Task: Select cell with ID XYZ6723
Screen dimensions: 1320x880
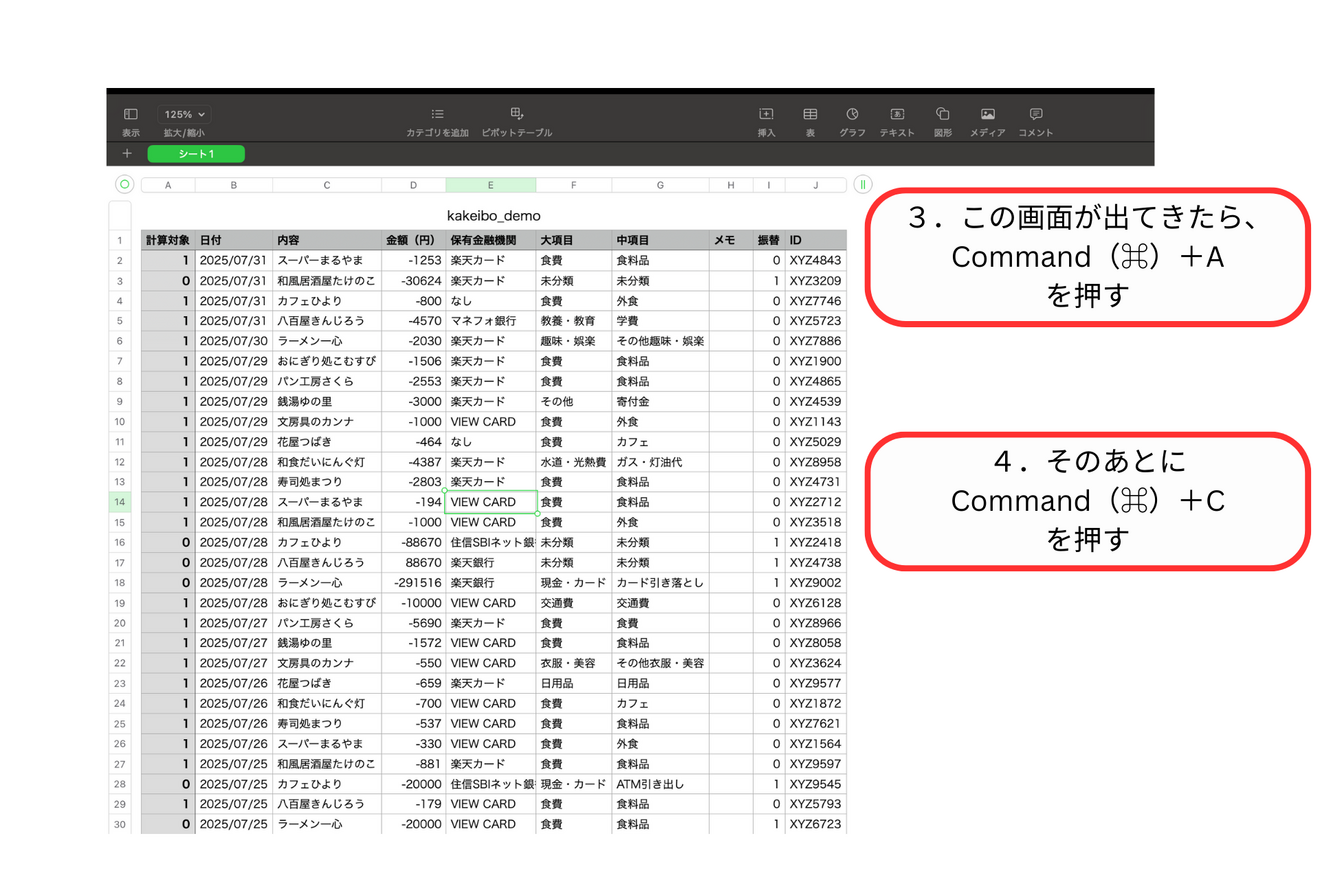Action: point(816,824)
